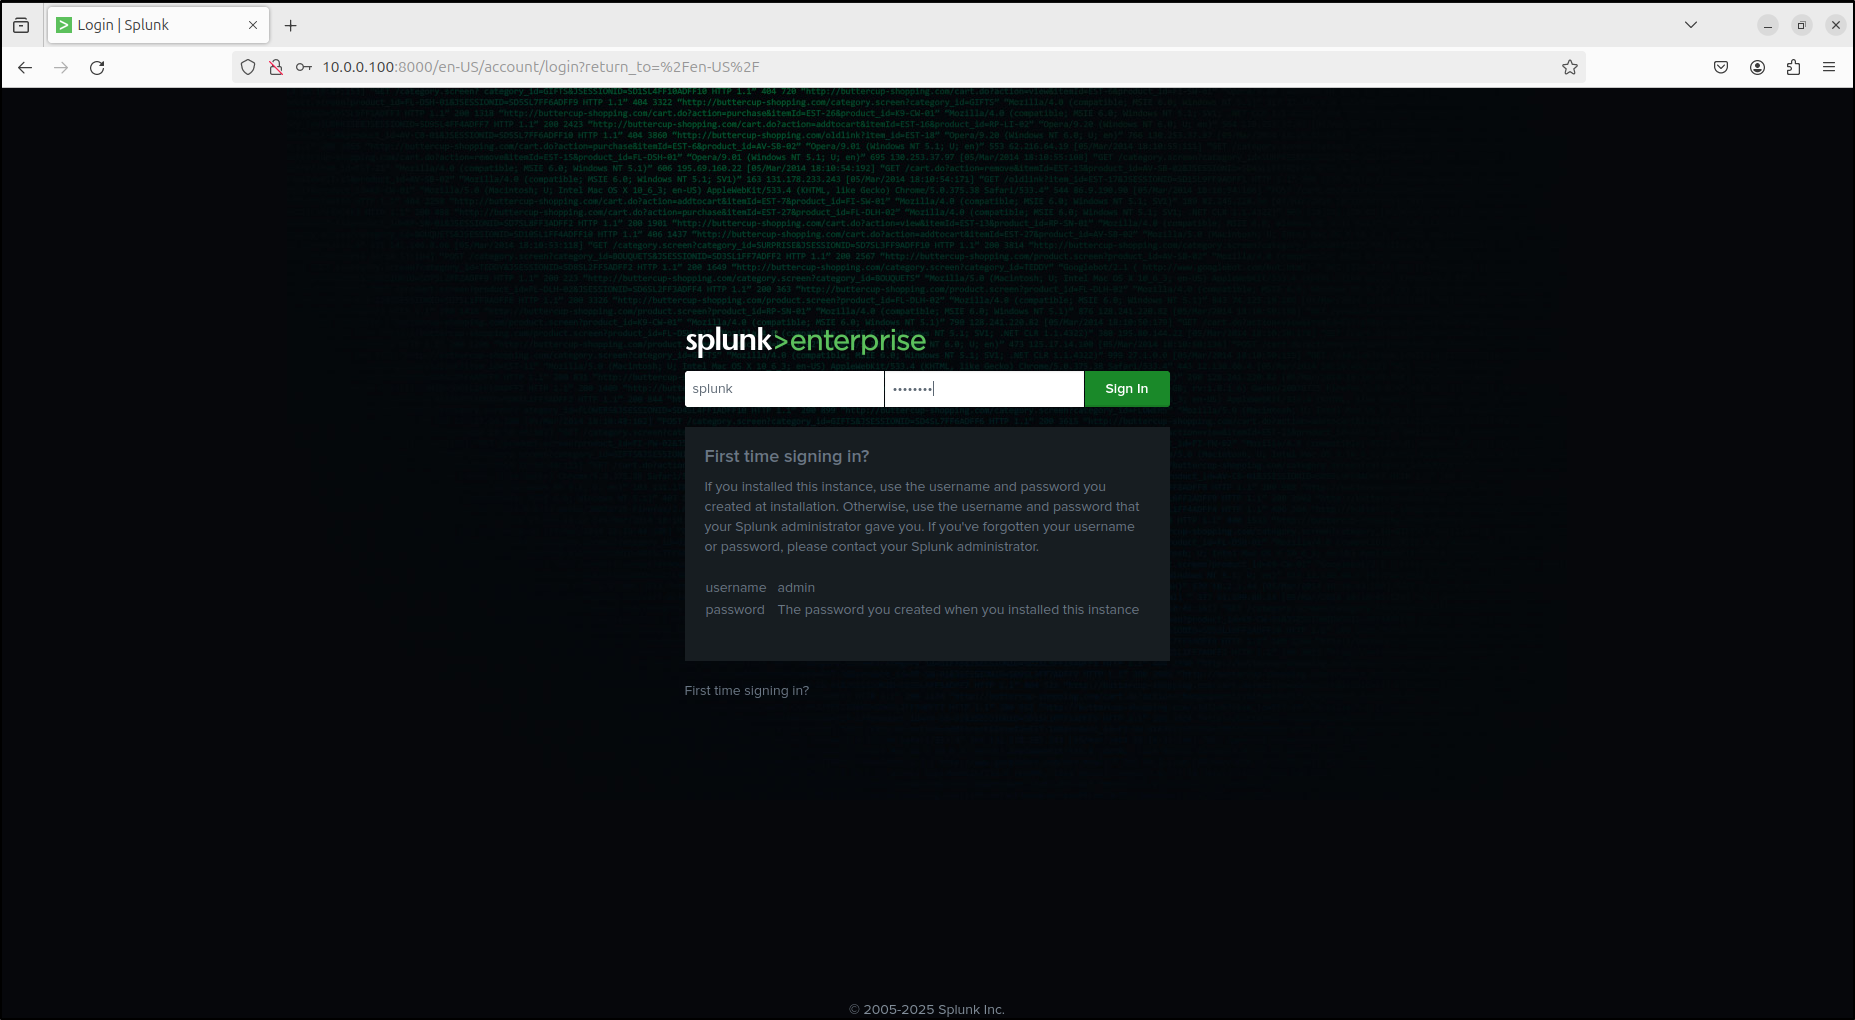Image resolution: width=1855 pixels, height=1020 pixels.
Task: Go back to the previous page
Action: [x=25, y=67]
